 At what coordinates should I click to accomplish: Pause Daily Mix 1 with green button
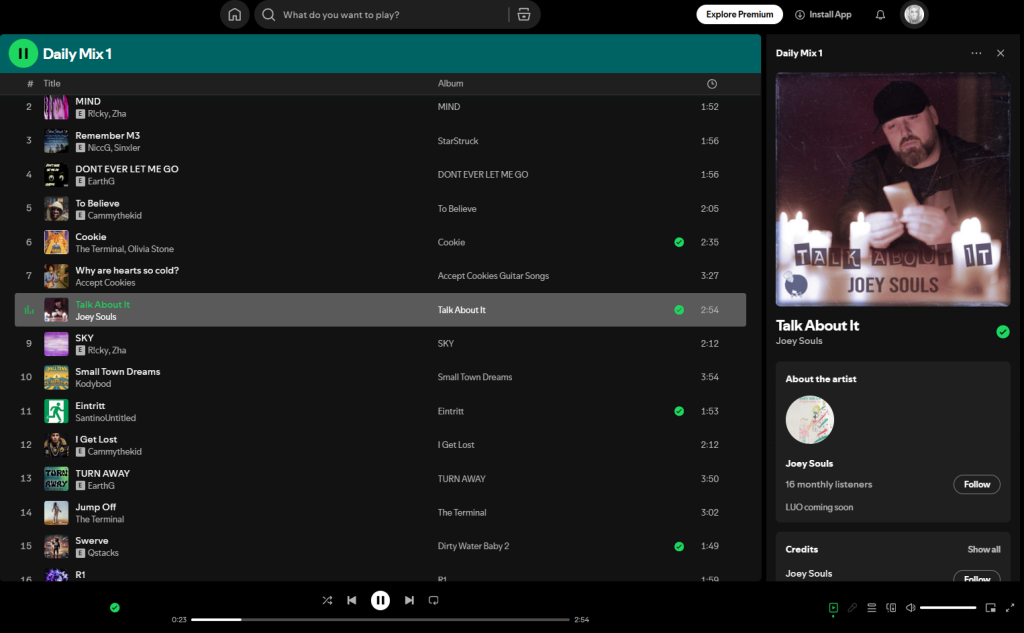[23, 54]
